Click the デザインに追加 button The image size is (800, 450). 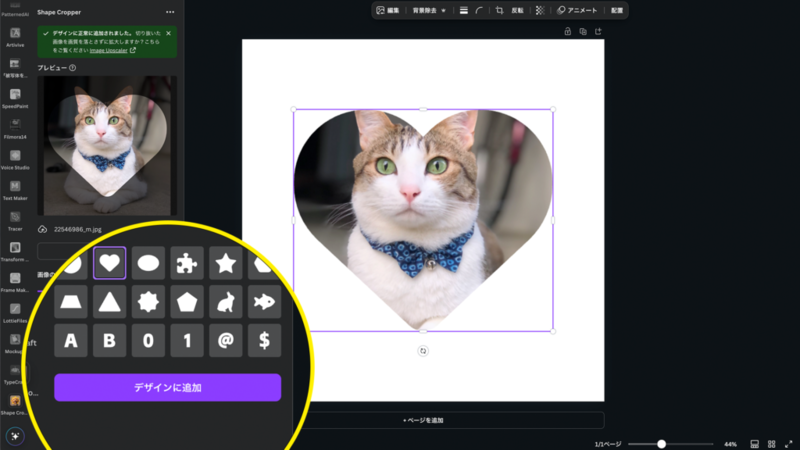(167, 388)
